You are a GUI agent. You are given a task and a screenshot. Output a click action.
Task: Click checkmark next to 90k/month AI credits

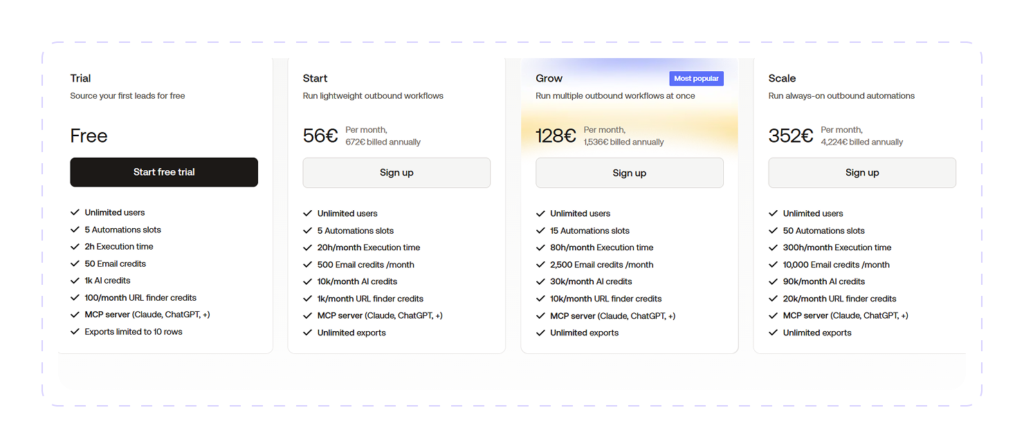click(773, 282)
